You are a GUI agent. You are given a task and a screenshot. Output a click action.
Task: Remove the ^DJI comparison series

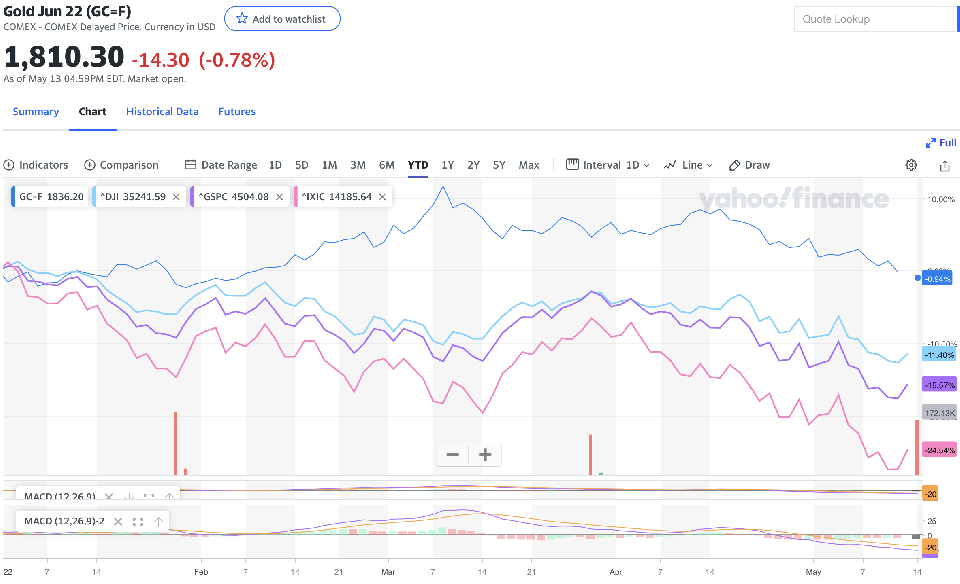click(x=176, y=197)
